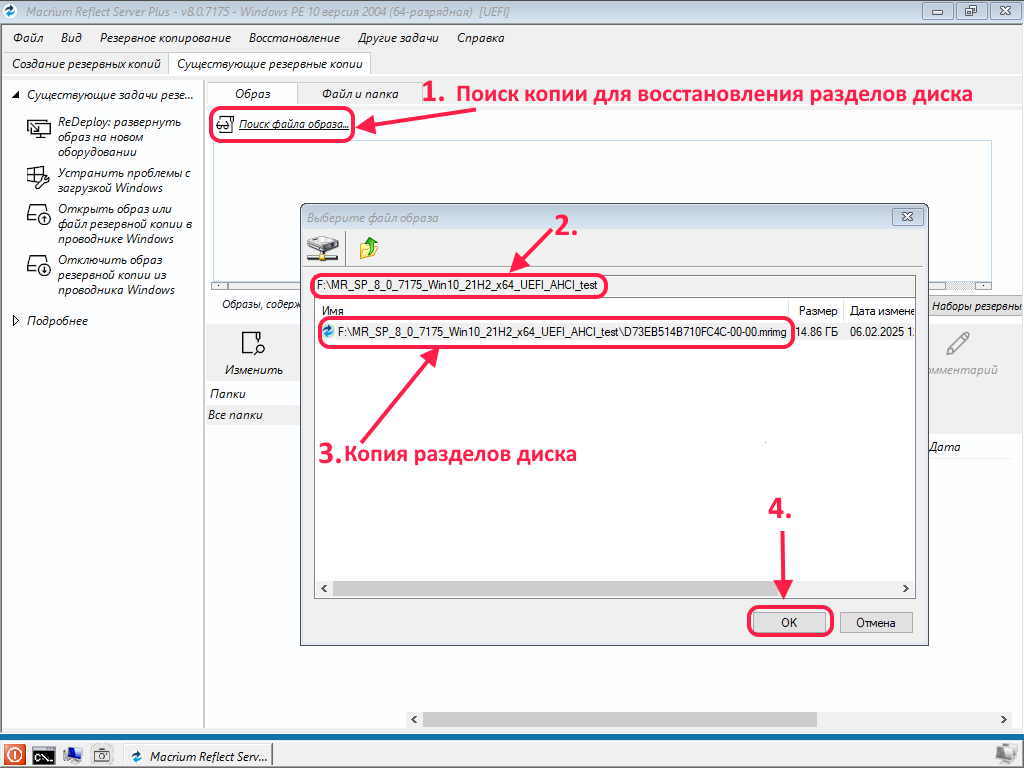Click the open image in Explorer icon
Image resolution: width=1024 pixels, height=768 pixels.
tap(38, 215)
